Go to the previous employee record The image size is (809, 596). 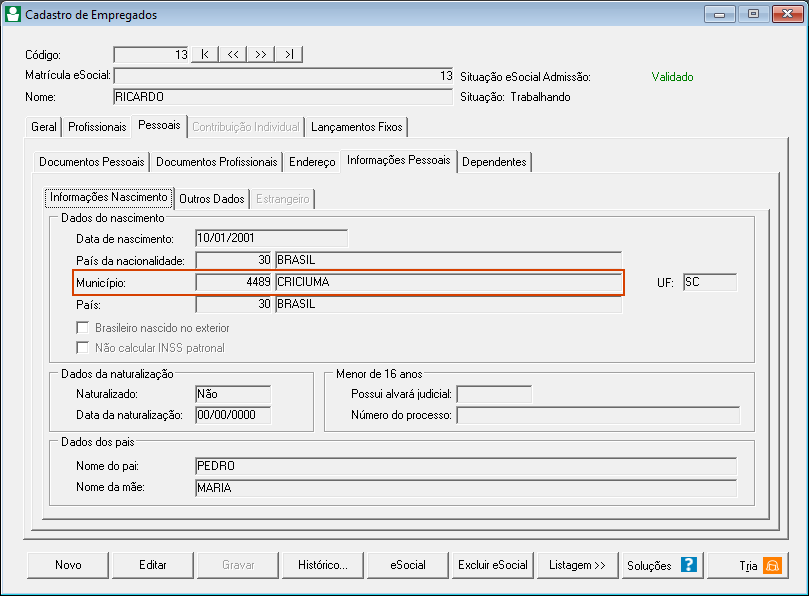coord(232,55)
